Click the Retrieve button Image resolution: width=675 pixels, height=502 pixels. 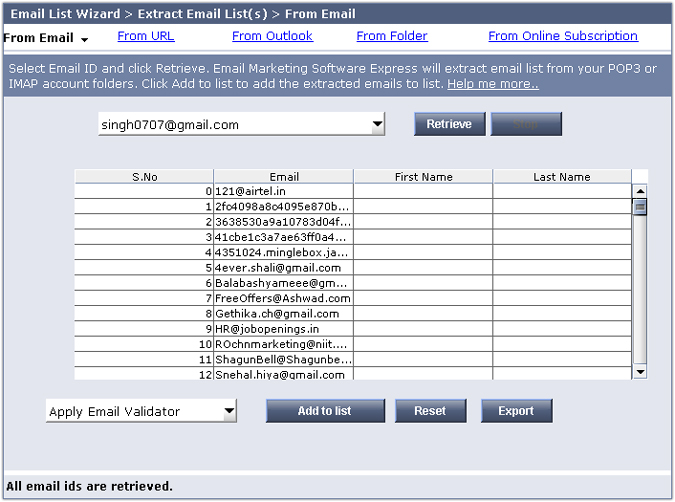(x=449, y=124)
